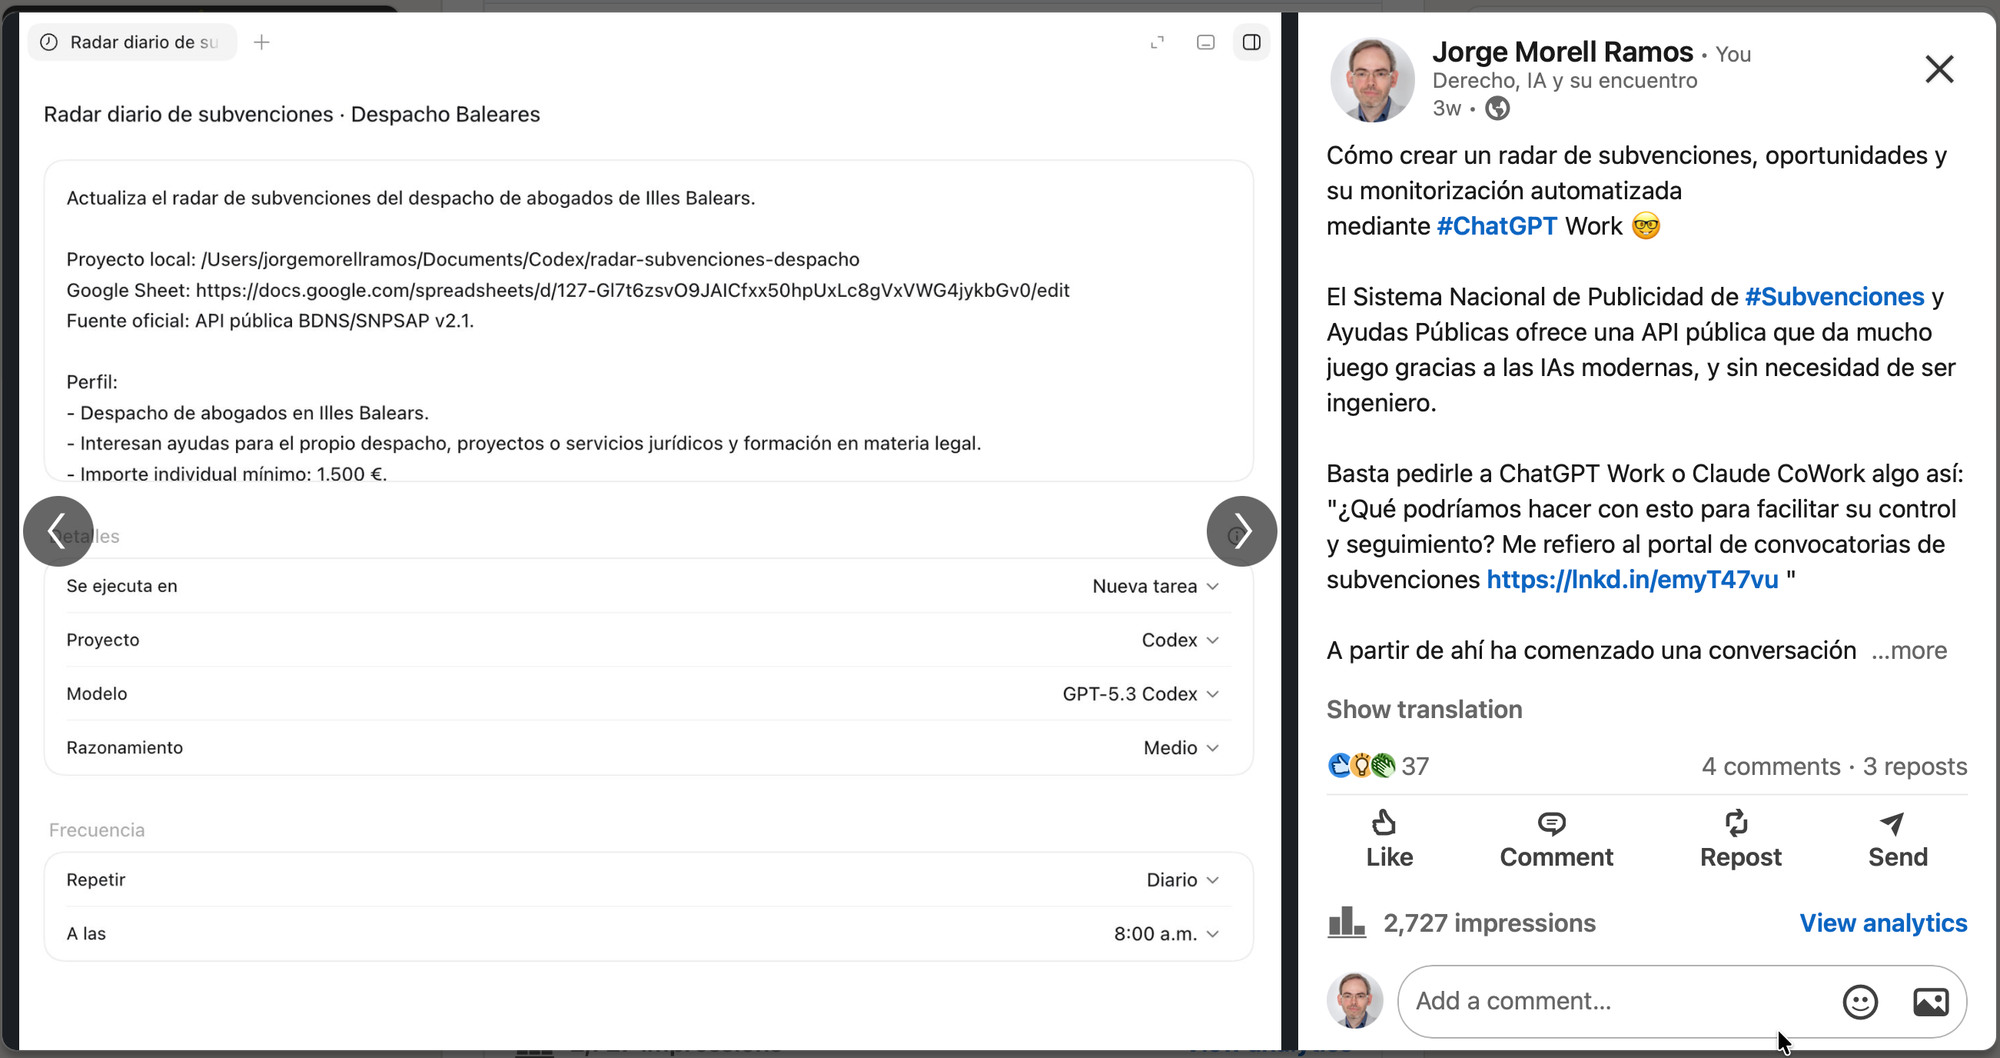Click the Like thumbs-up icon
2000x1058 pixels.
pos(1384,823)
